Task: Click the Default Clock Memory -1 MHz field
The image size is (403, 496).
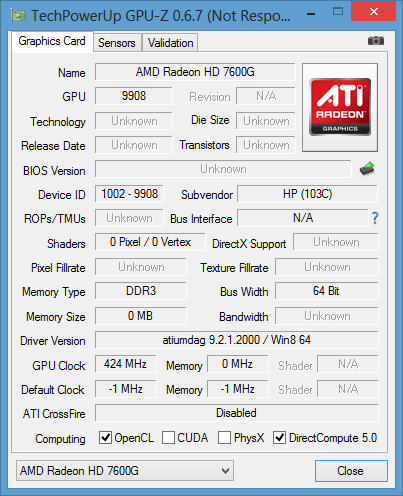Action: [x=238, y=389]
